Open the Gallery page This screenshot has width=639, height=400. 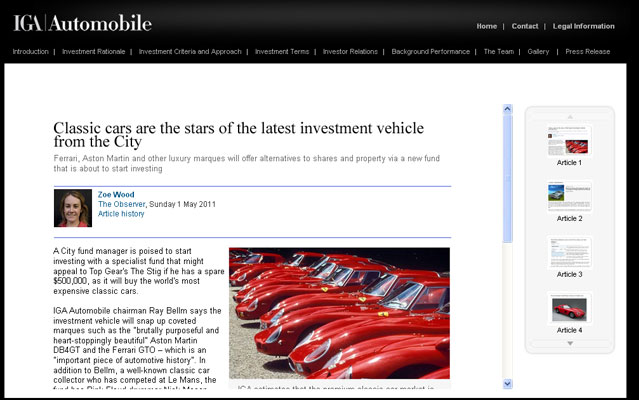[538, 51]
